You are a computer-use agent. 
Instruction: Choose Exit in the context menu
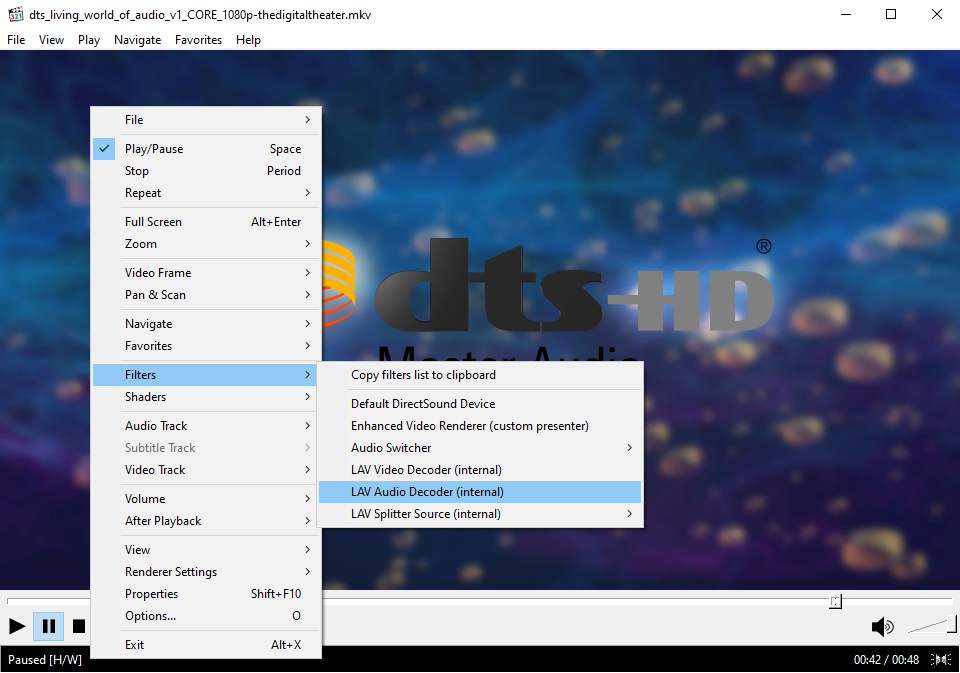click(x=206, y=644)
